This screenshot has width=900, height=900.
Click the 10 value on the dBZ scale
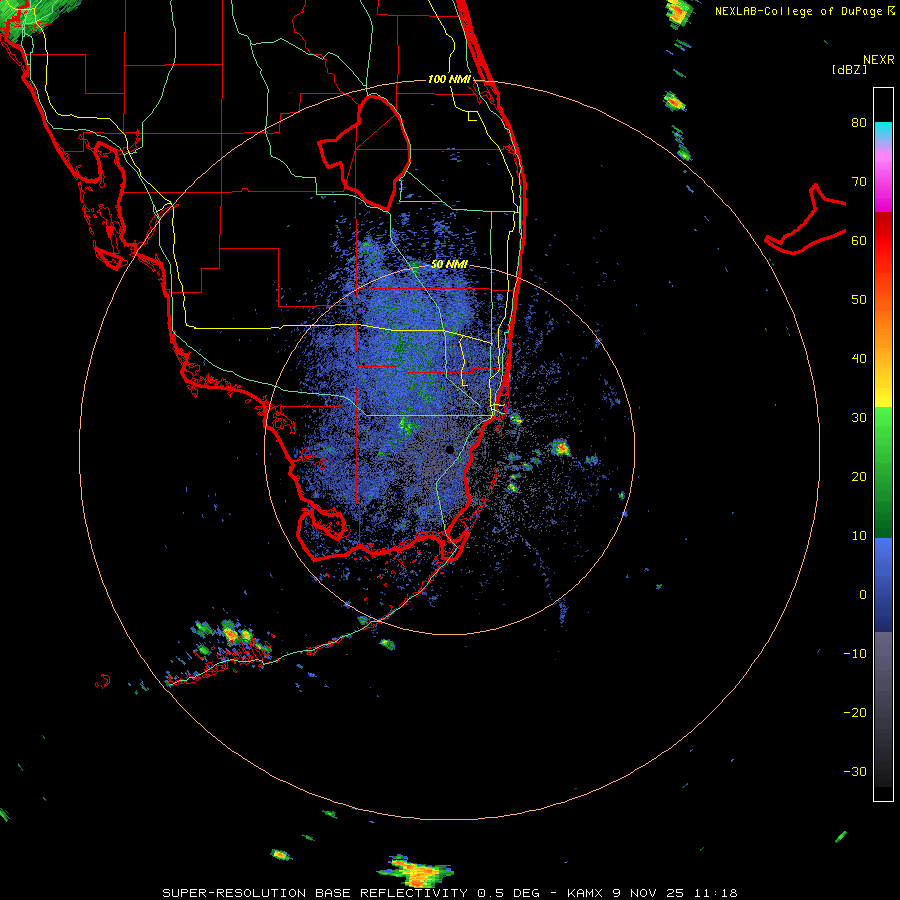click(x=859, y=536)
